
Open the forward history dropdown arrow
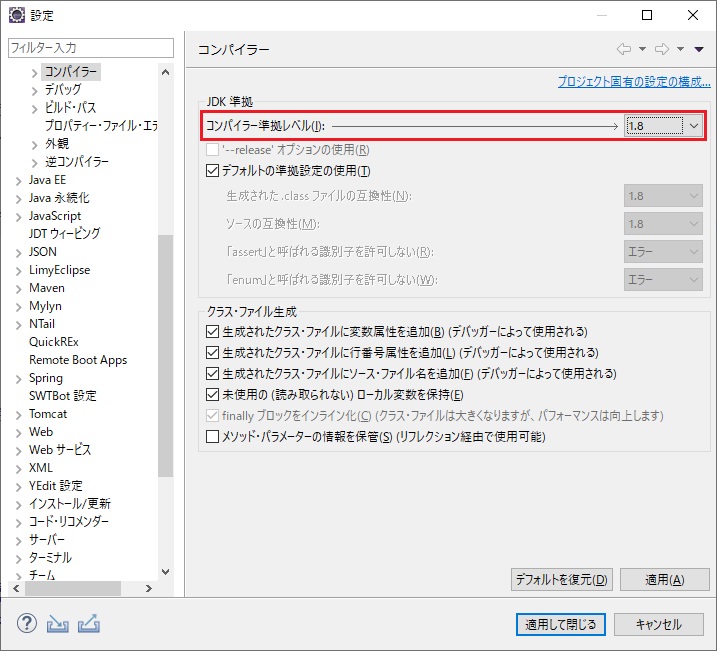(680, 49)
